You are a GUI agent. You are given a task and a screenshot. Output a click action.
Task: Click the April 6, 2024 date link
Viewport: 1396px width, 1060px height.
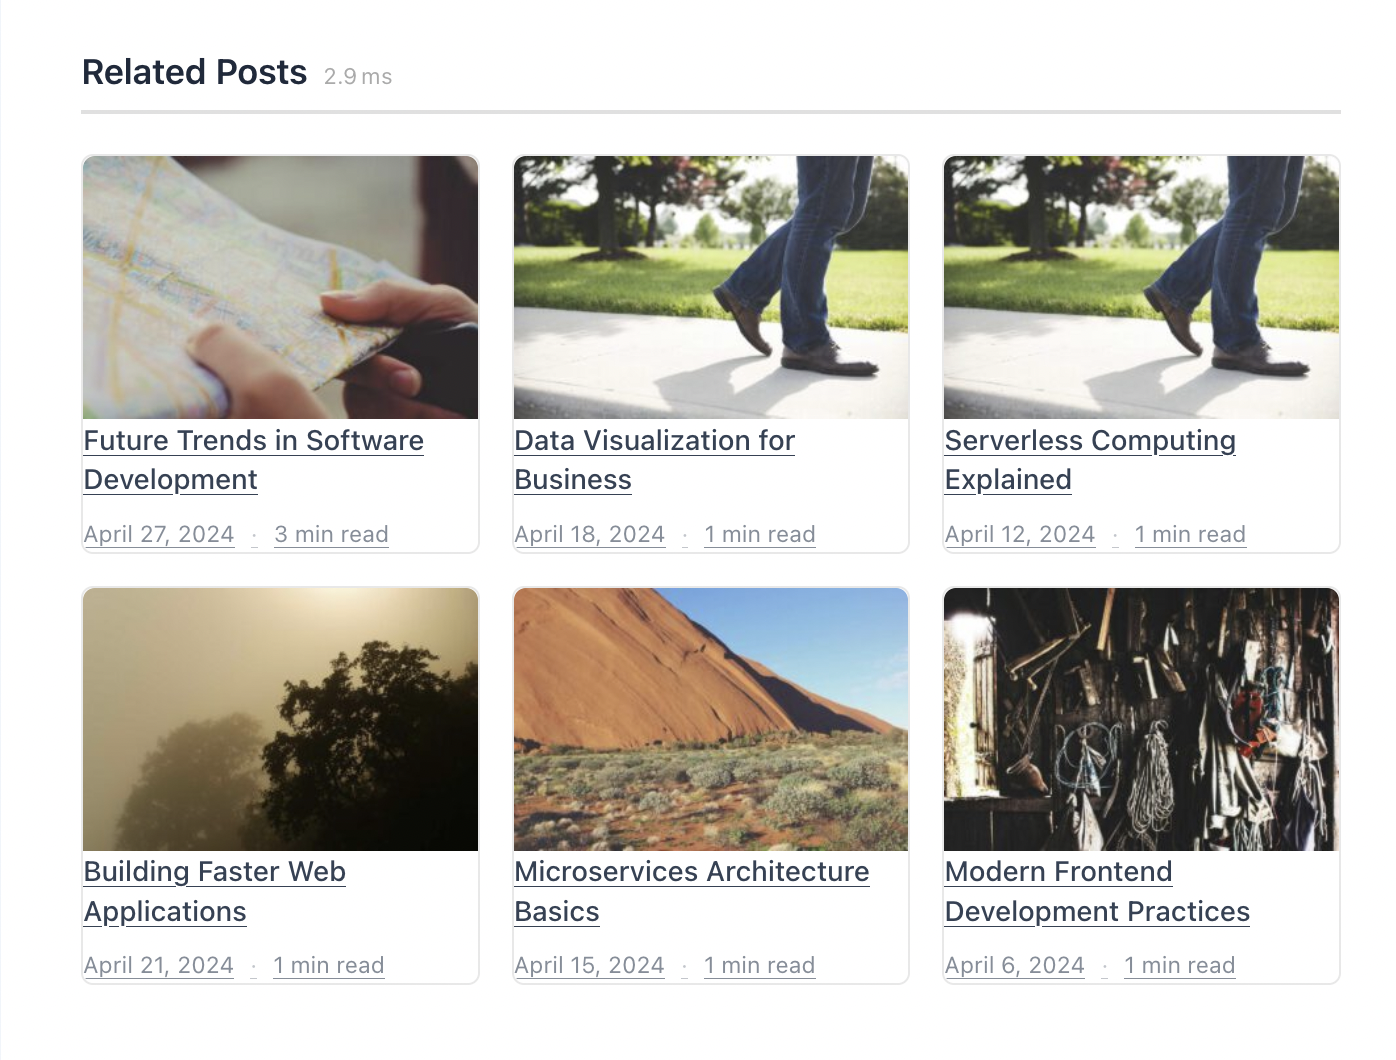[x=1014, y=965]
